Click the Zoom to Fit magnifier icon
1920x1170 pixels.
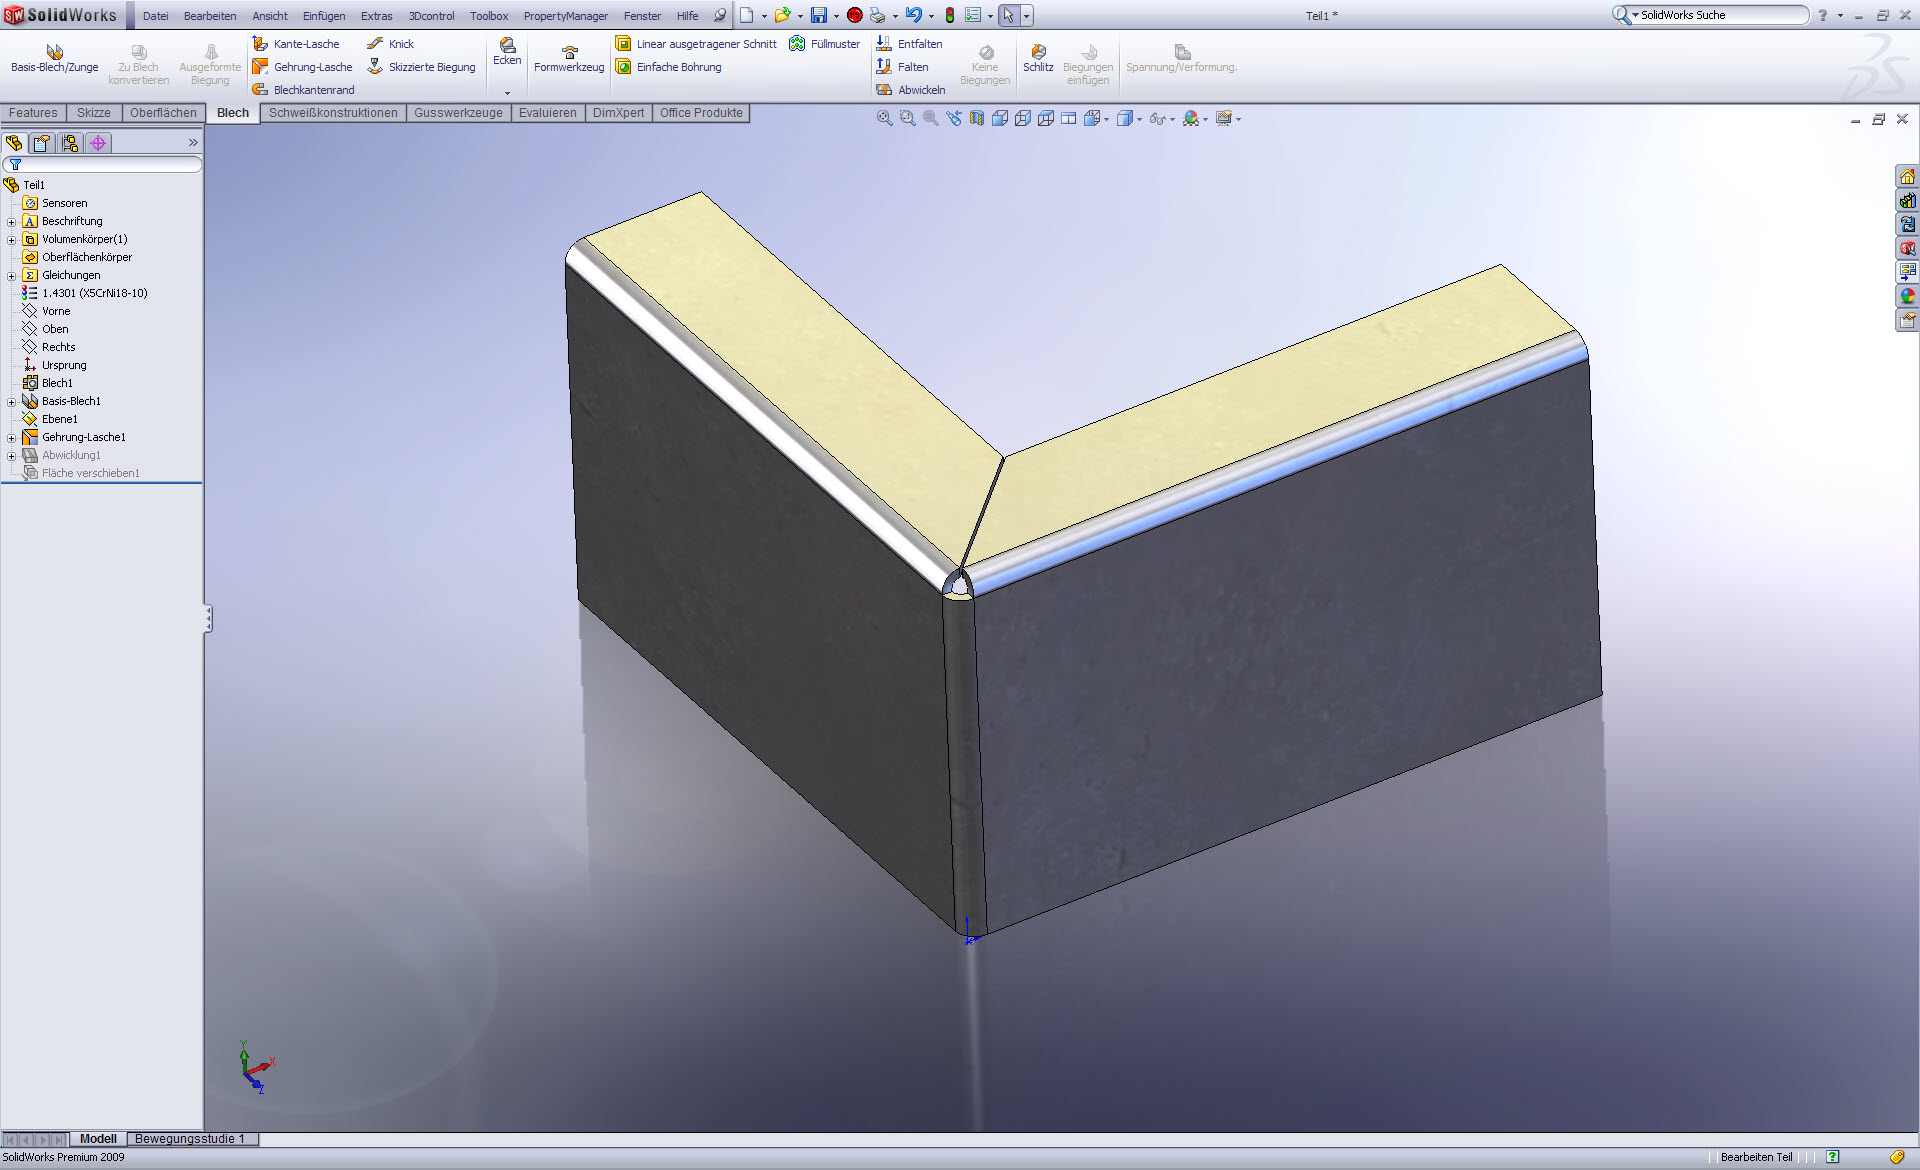884,119
